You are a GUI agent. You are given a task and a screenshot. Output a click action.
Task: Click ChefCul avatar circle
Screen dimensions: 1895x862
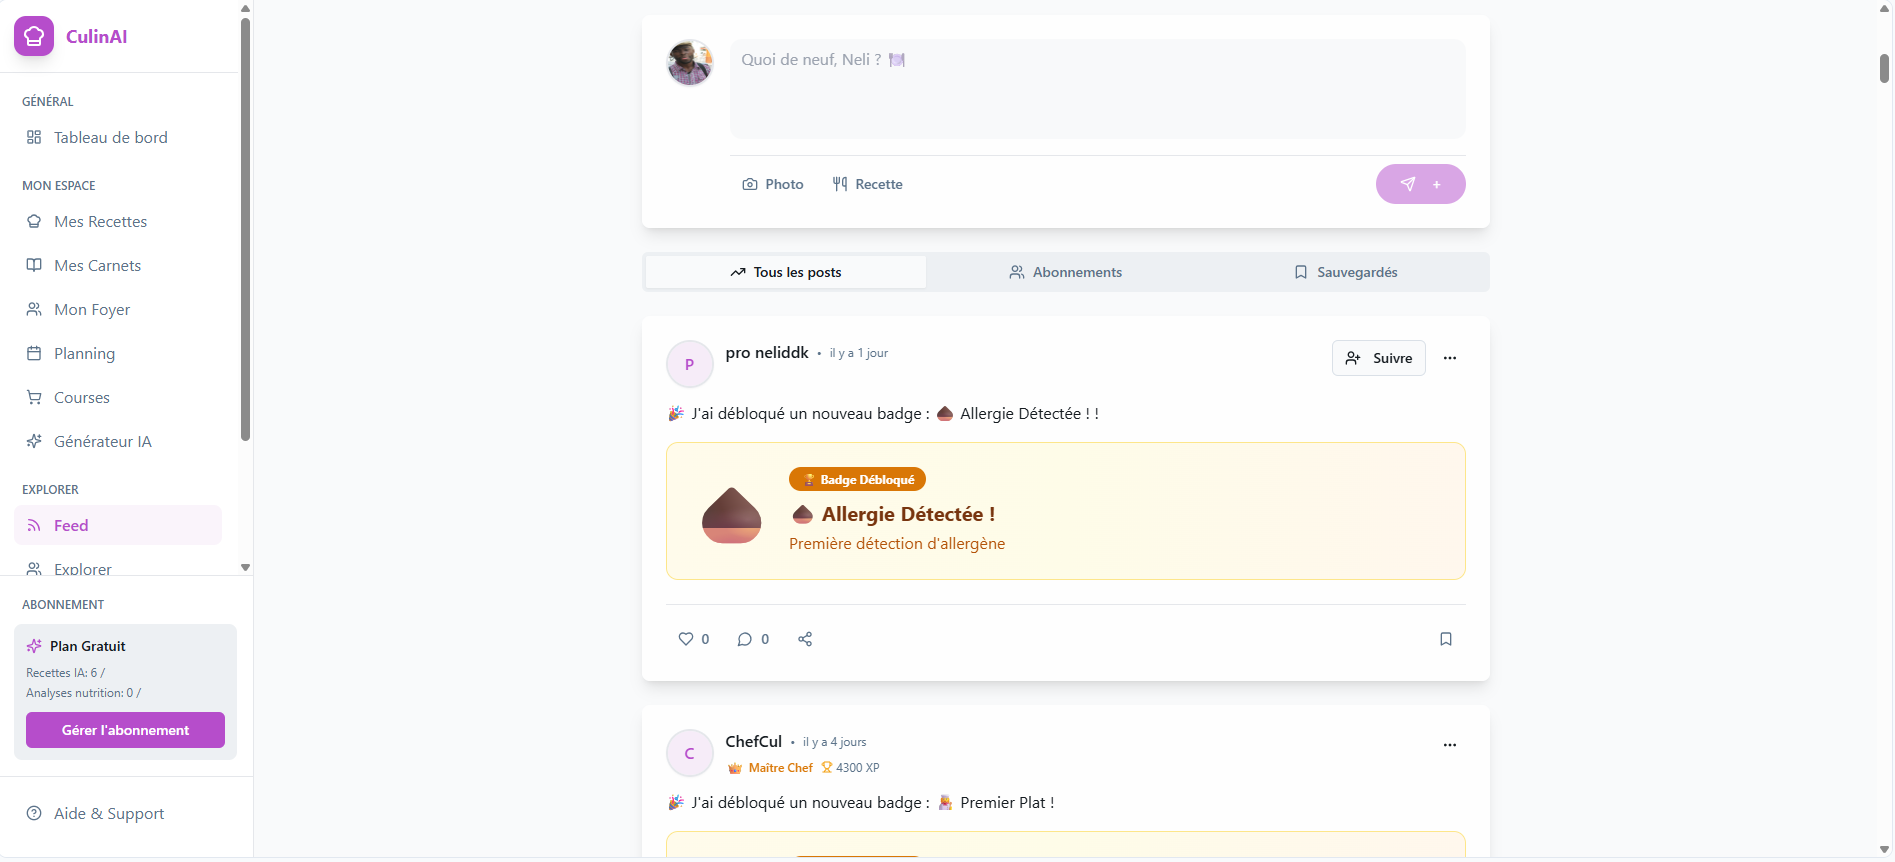pyautogui.click(x=690, y=753)
